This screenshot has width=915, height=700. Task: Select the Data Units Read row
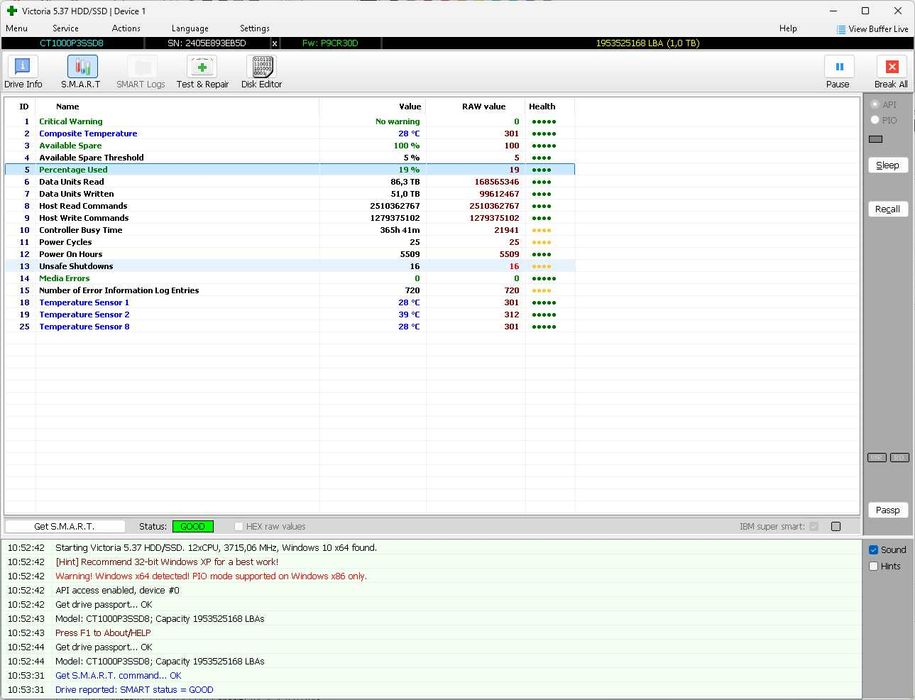(289, 182)
